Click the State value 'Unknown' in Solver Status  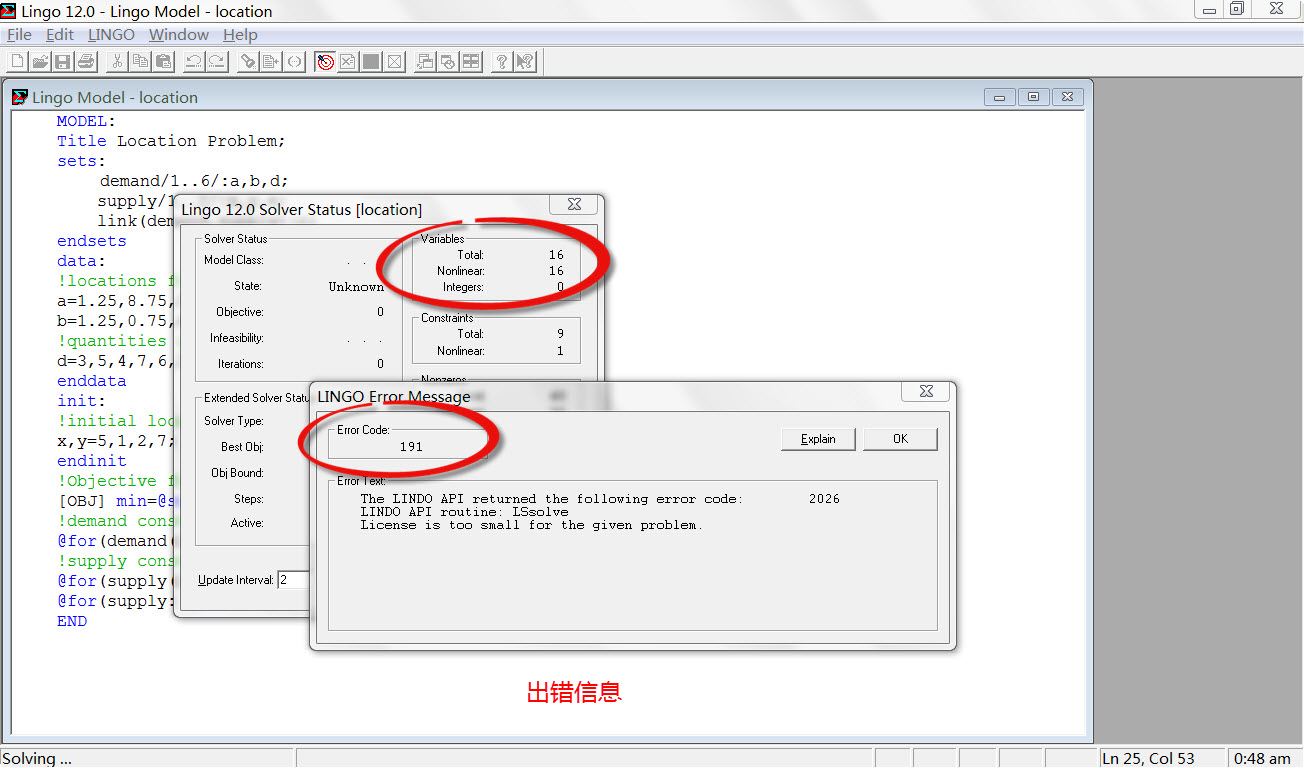(356, 287)
